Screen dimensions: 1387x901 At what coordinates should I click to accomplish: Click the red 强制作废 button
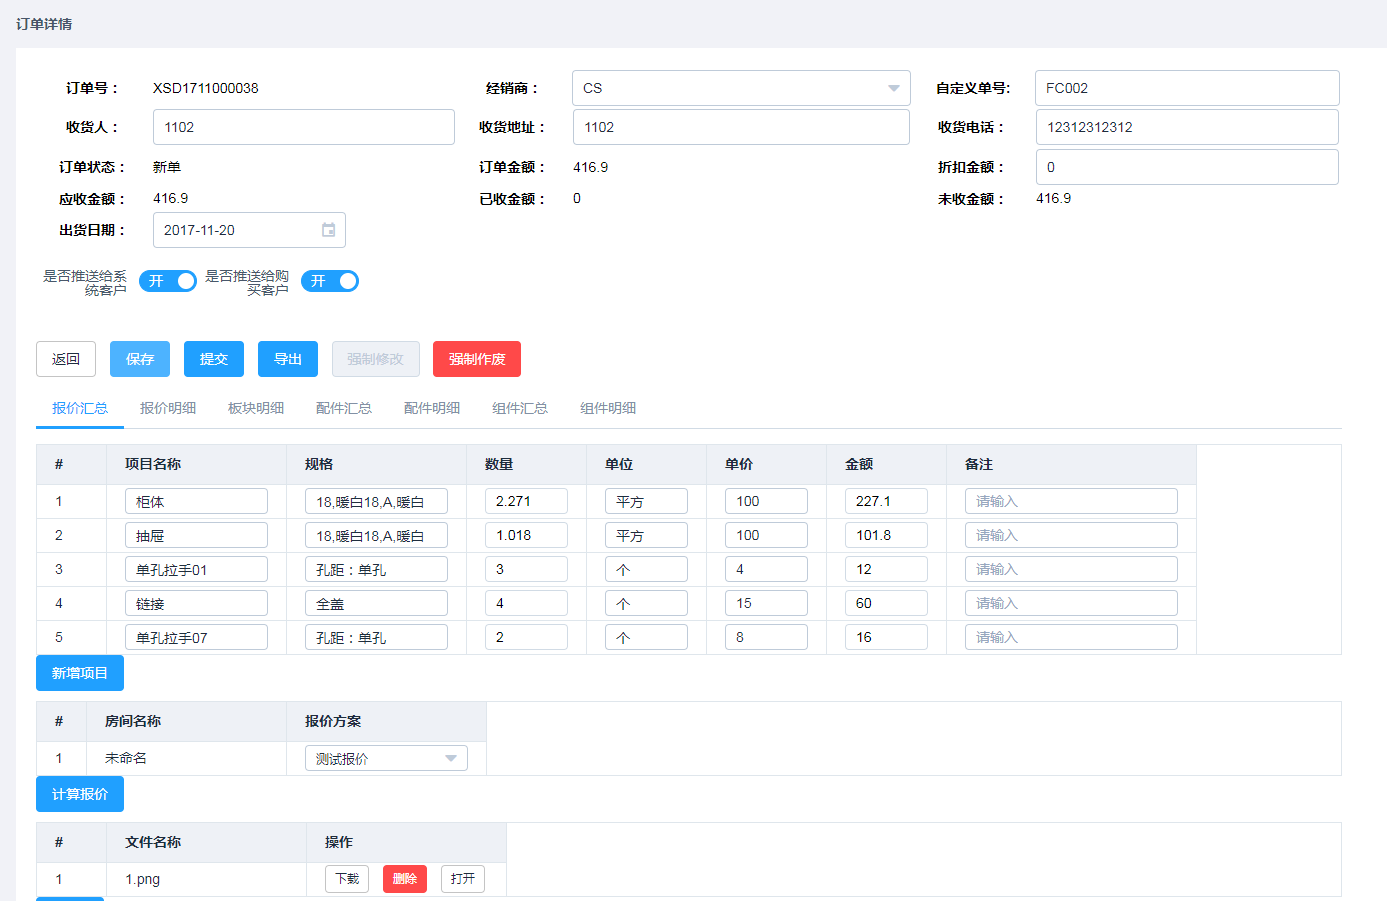[477, 359]
